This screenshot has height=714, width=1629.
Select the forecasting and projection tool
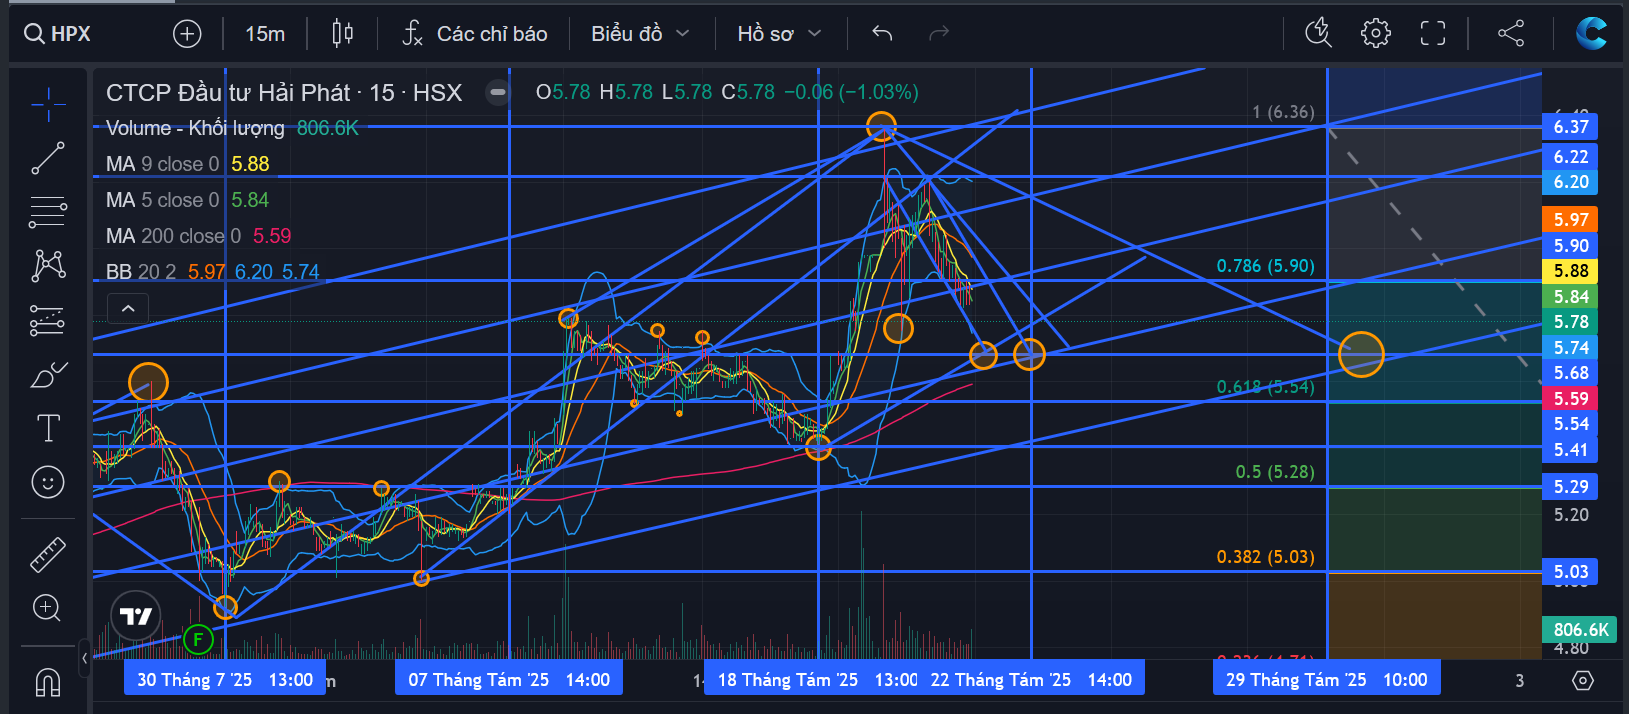48,320
